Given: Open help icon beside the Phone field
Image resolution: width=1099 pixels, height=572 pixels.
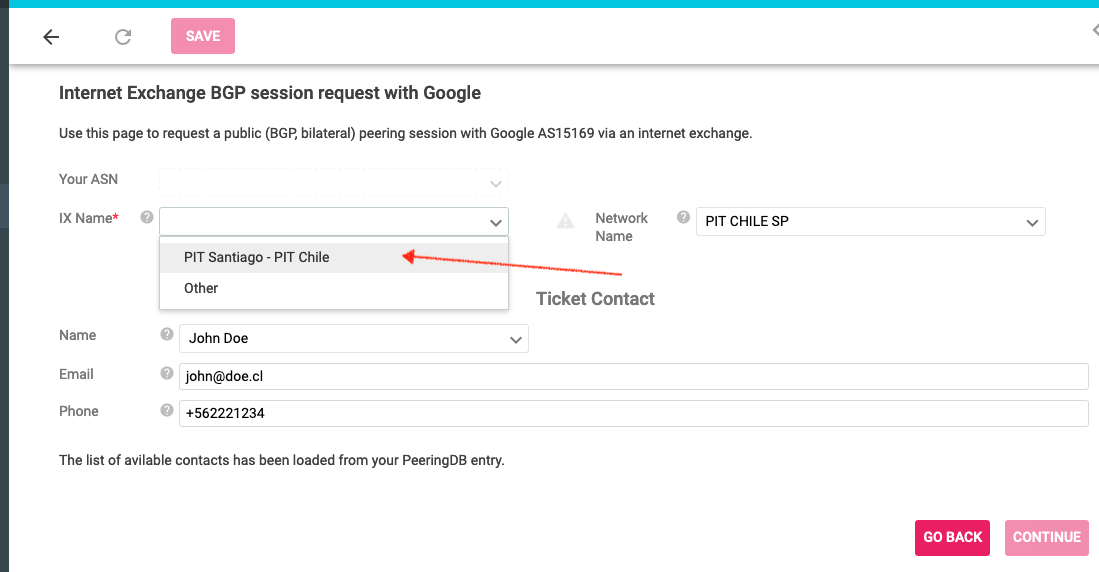Looking at the screenshot, I should (167, 410).
